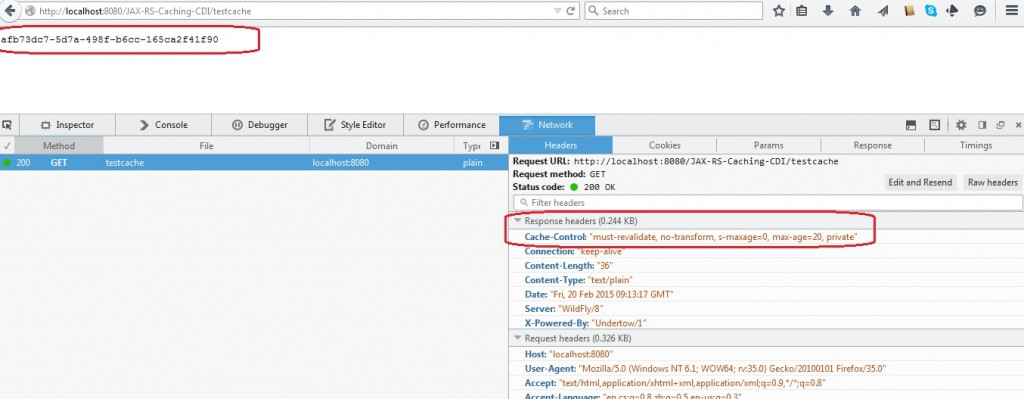The image size is (1024, 399).
Task: Sort requests by Domain column header
Action: coord(381,146)
